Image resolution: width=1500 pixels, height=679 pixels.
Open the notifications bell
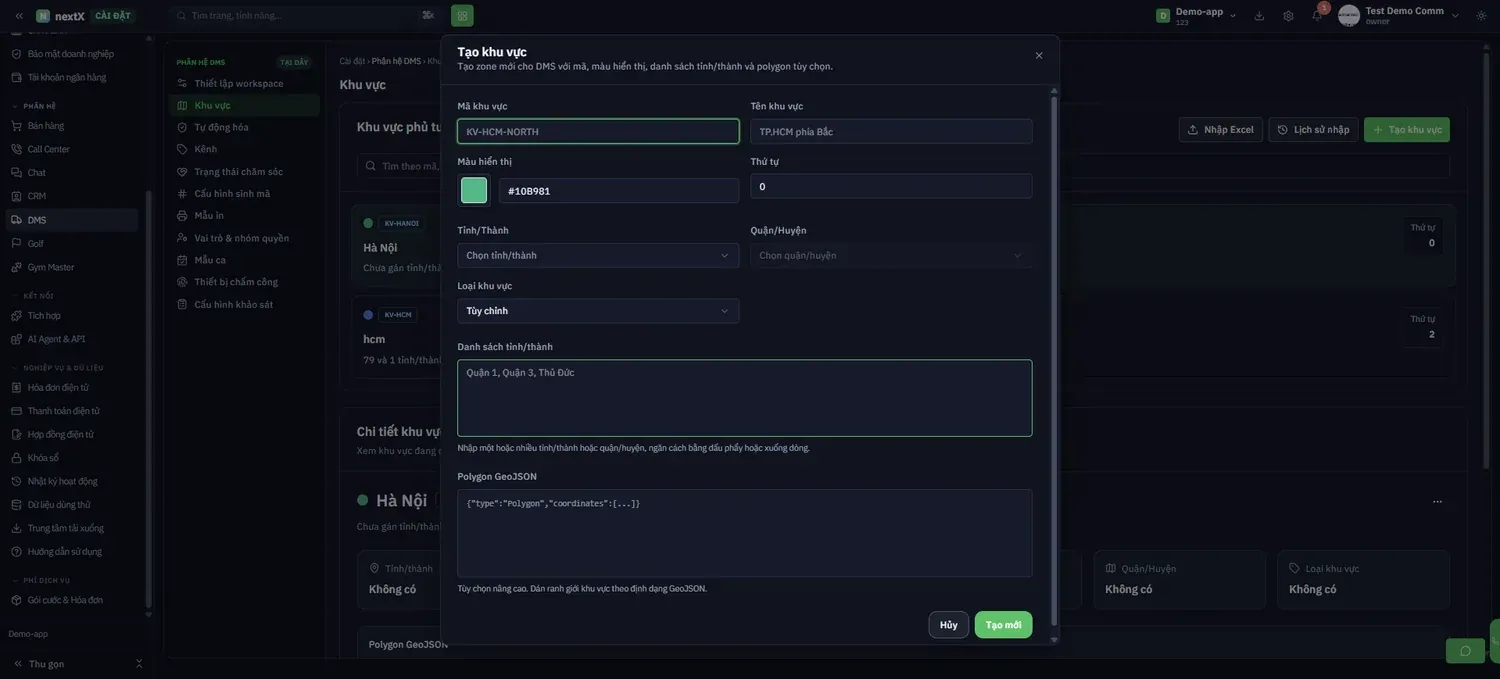coord(1317,15)
